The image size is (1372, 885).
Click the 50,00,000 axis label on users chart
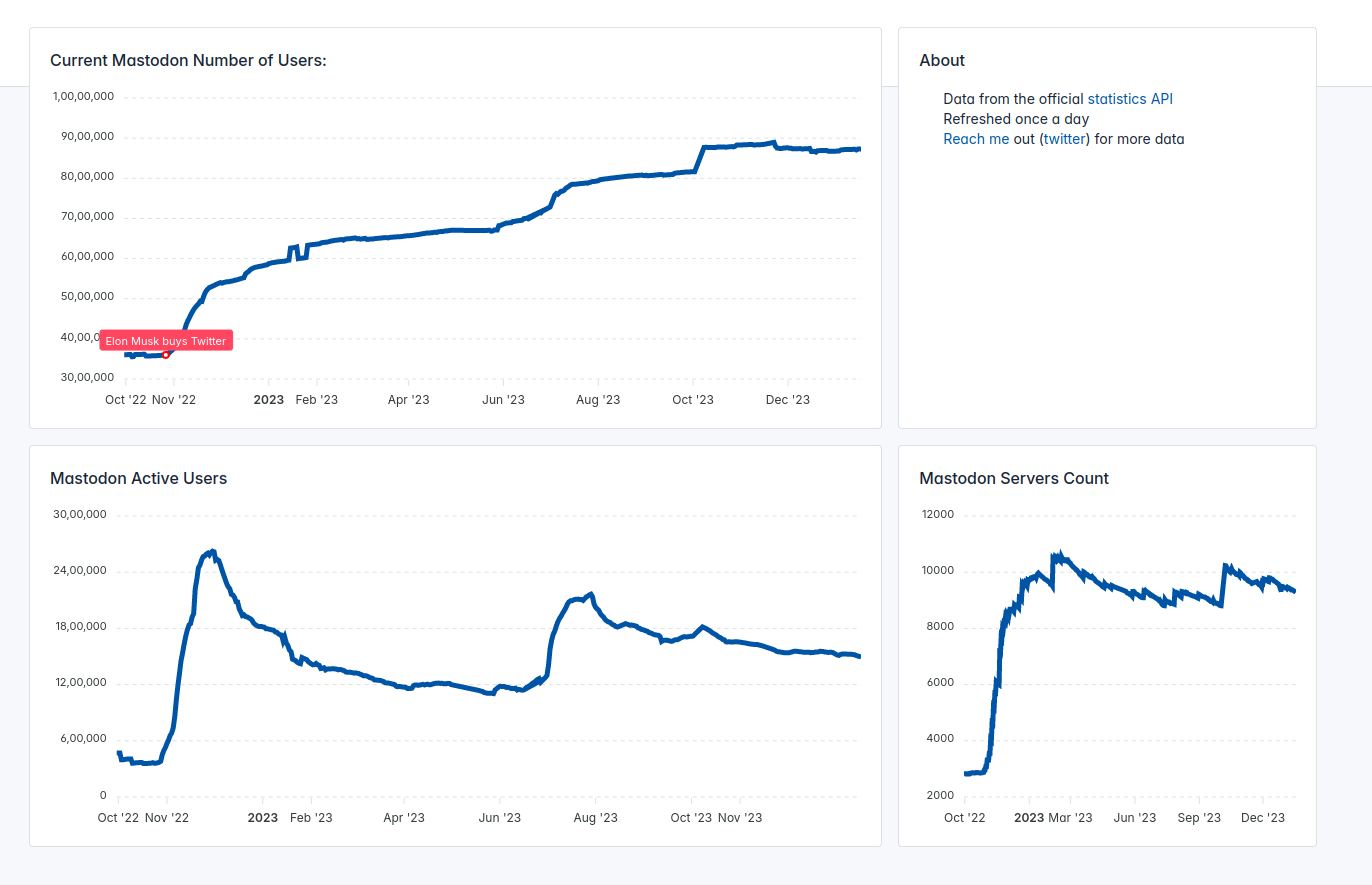[x=87, y=296]
